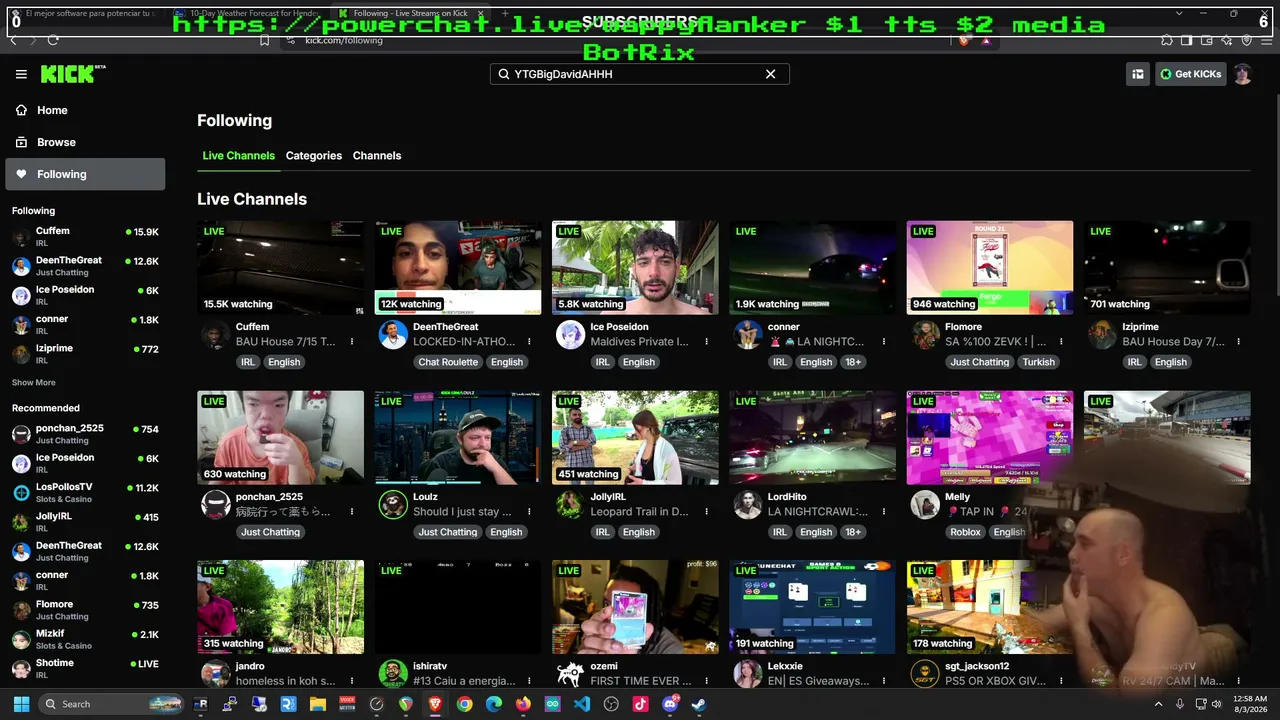
Task: Open the DeenTheGreat stream thumbnail
Action: (x=458, y=268)
